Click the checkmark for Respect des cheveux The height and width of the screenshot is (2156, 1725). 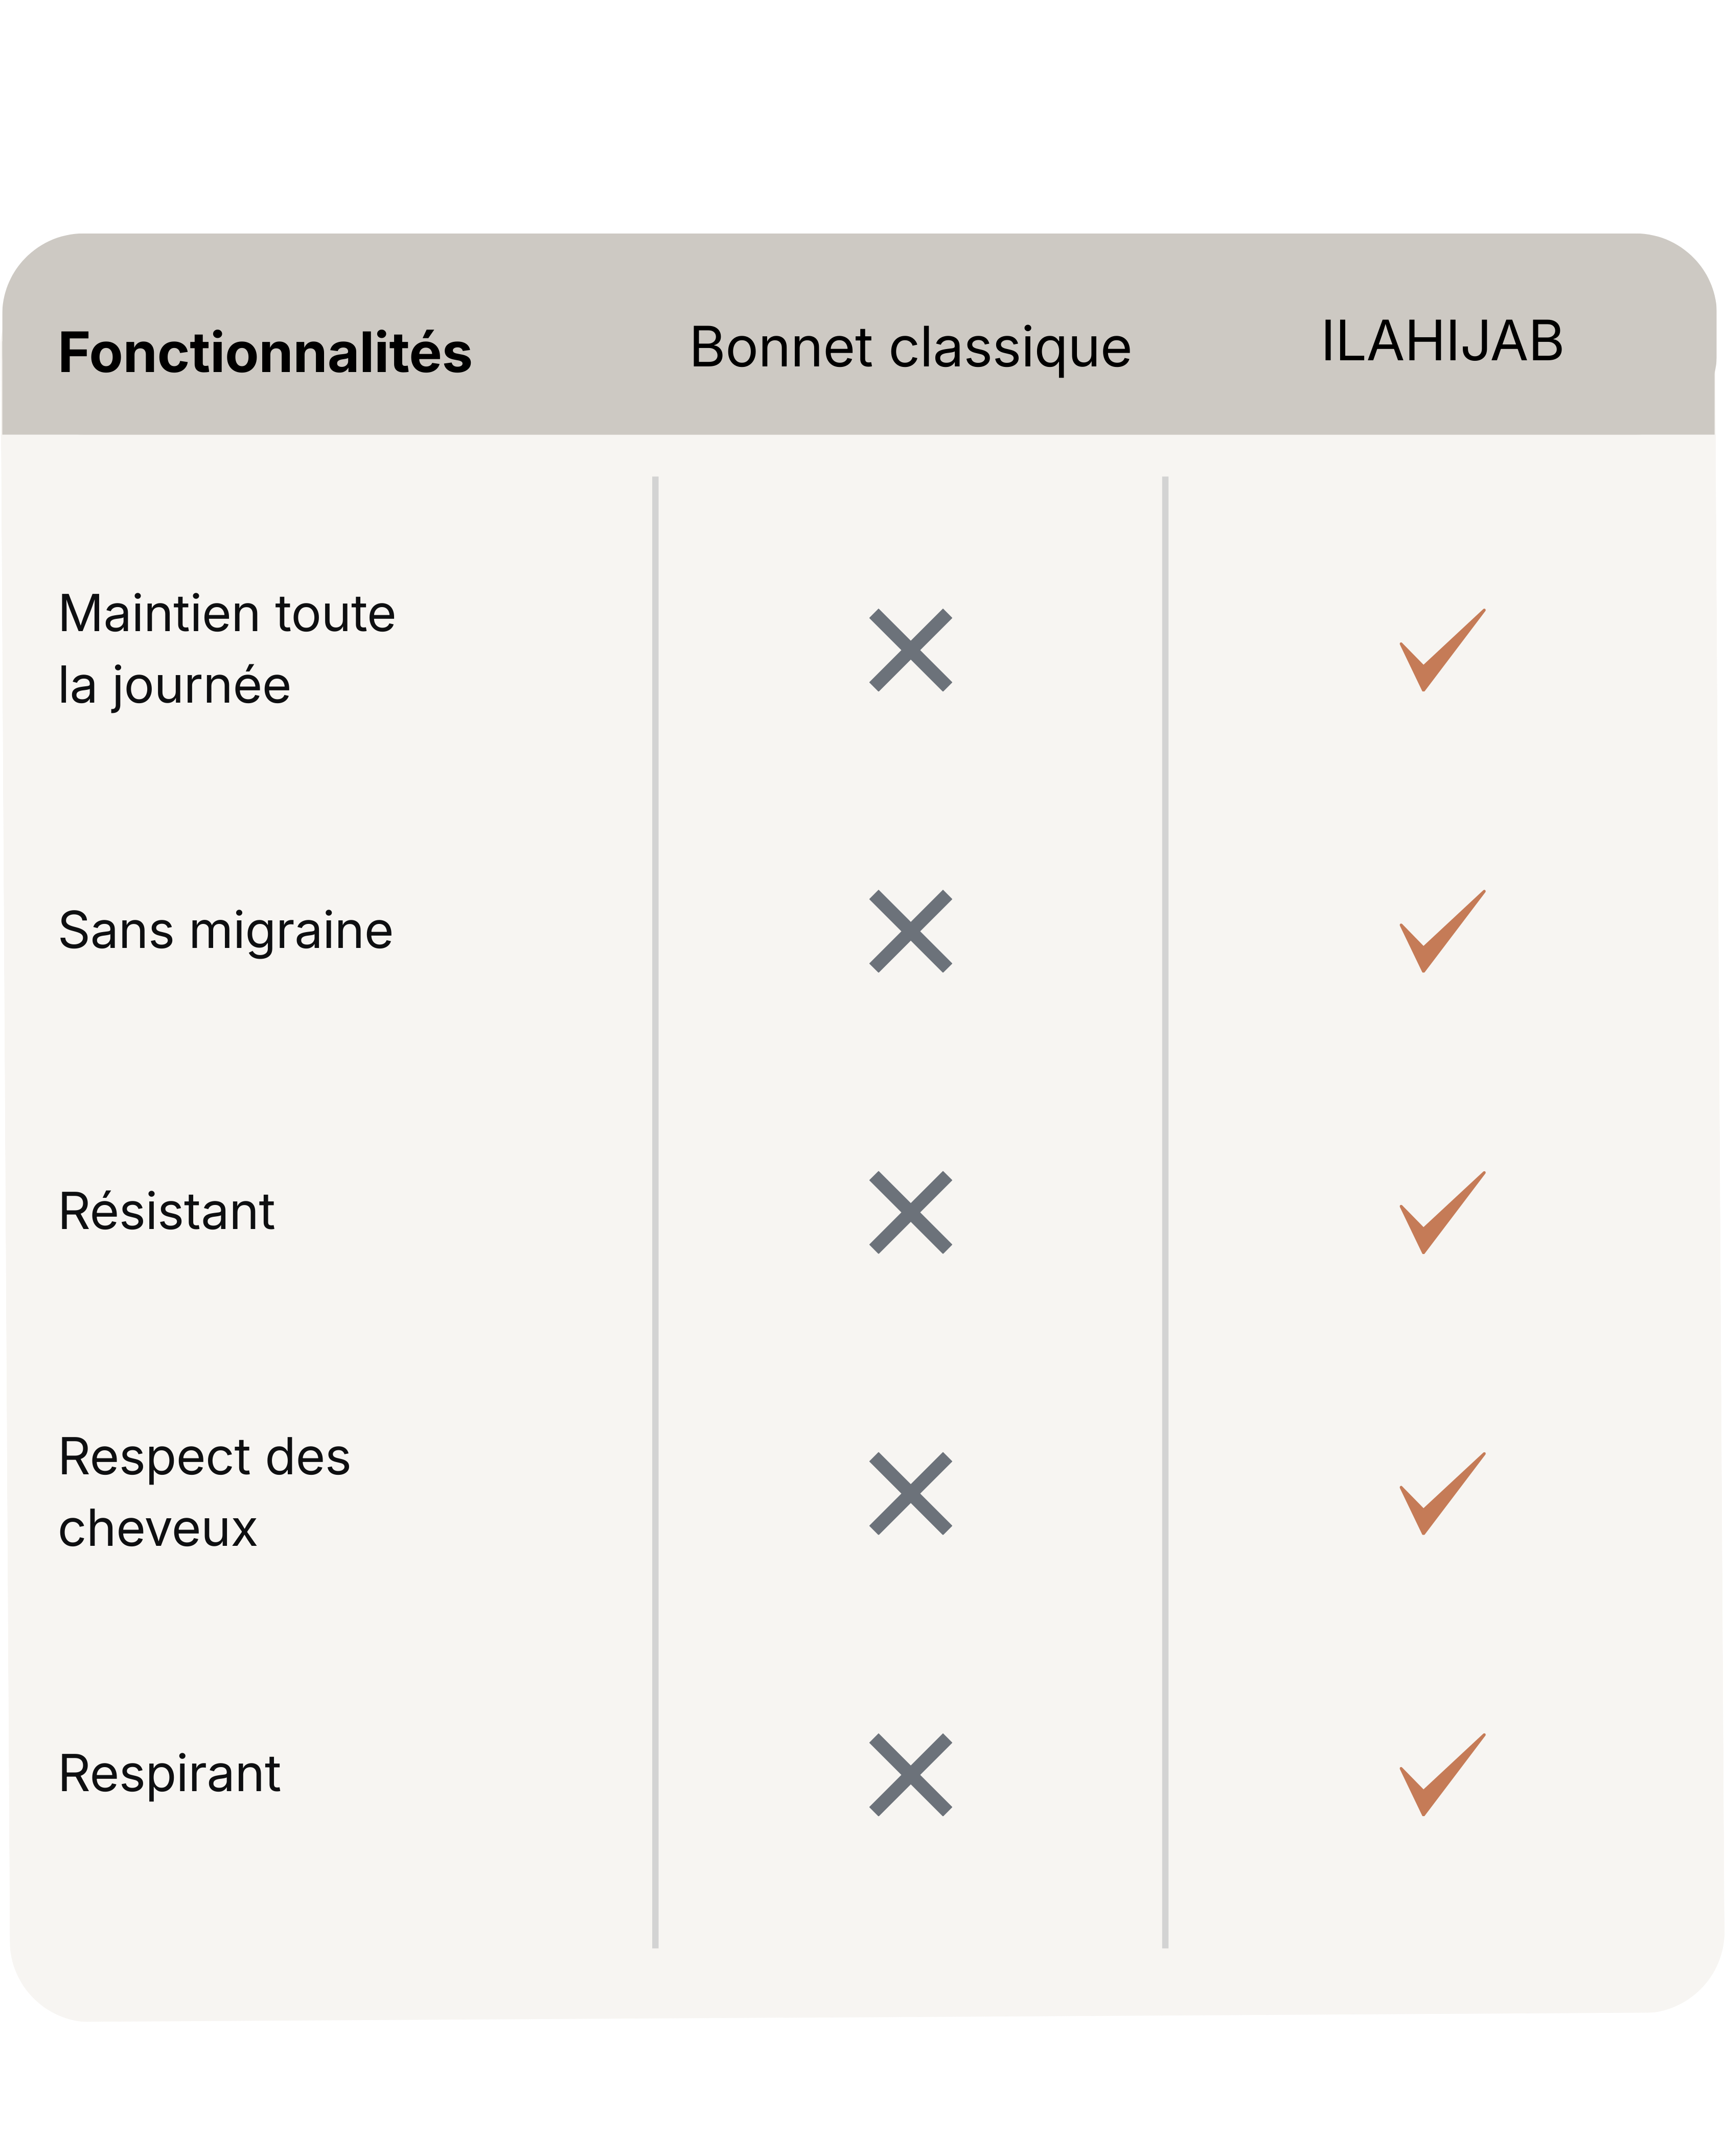[1441, 1493]
